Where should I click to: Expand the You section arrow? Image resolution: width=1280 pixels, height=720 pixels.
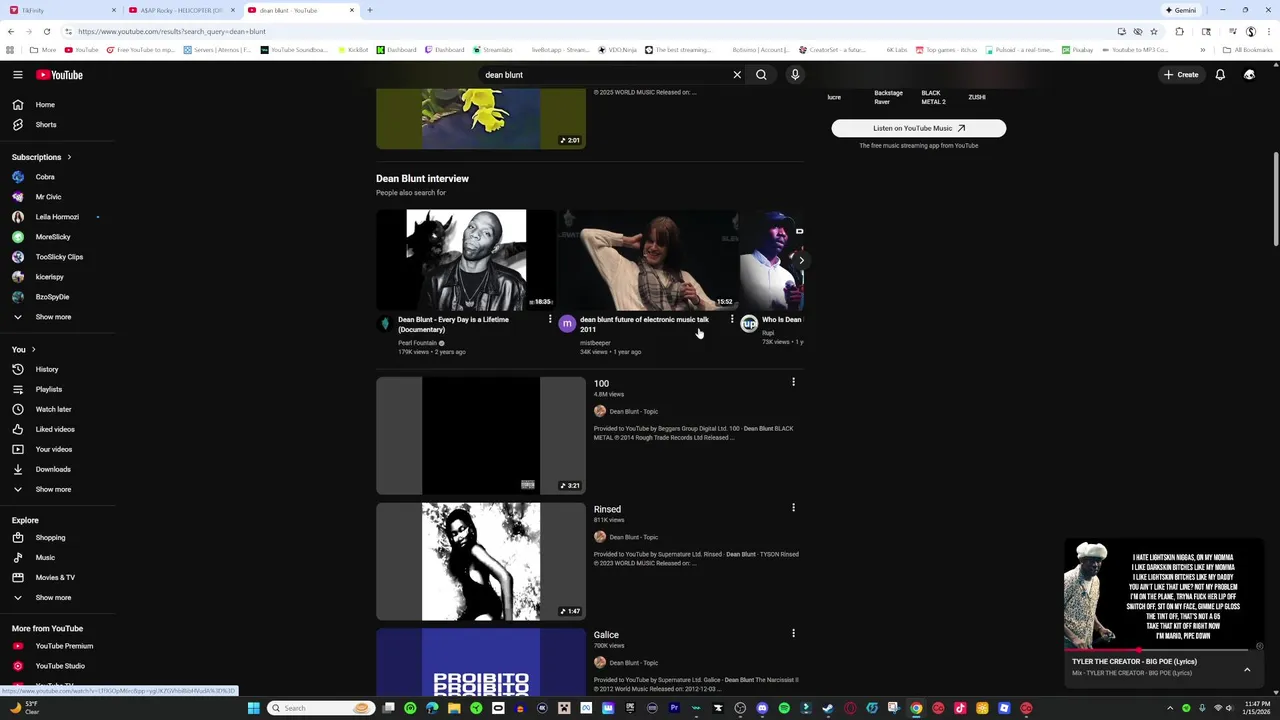point(33,350)
